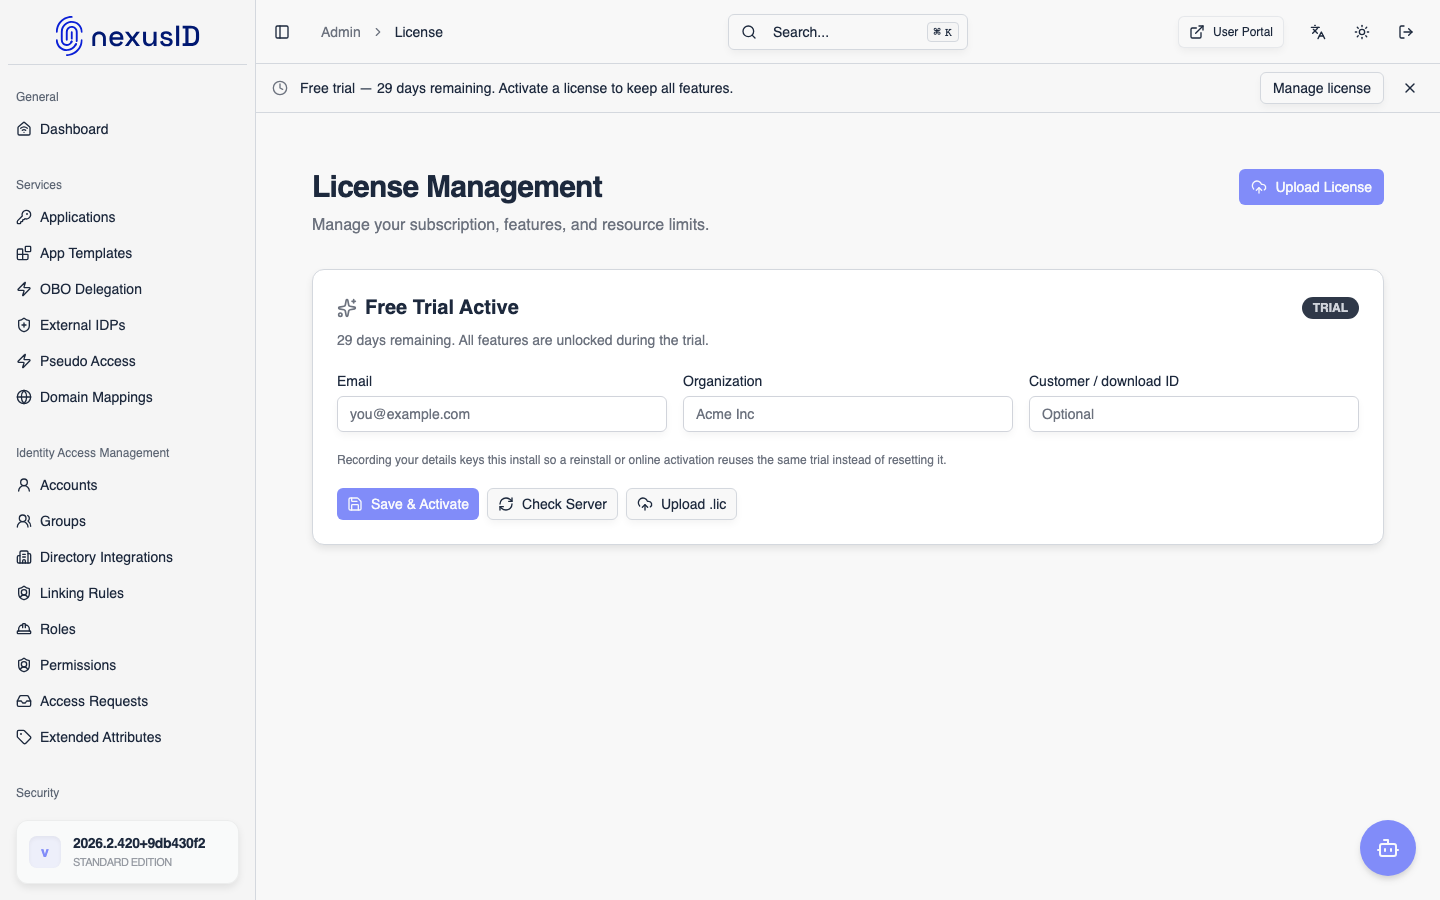Open Dashboard from the sidebar
Screen dimensions: 1440x900
click(x=127, y=129)
